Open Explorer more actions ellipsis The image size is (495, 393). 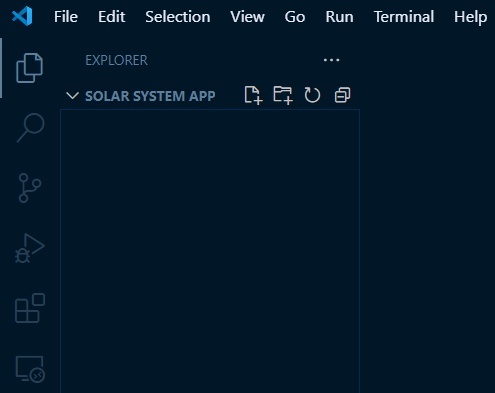tap(331, 60)
